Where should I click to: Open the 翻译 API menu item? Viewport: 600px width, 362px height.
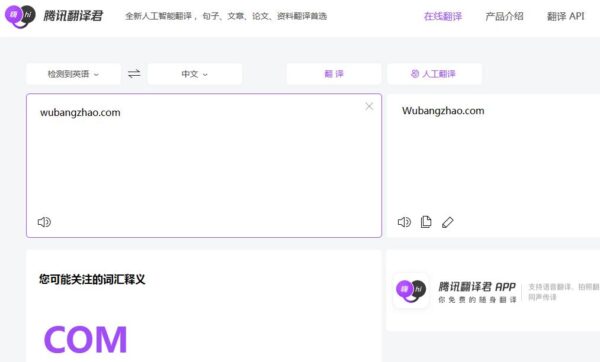click(x=565, y=16)
